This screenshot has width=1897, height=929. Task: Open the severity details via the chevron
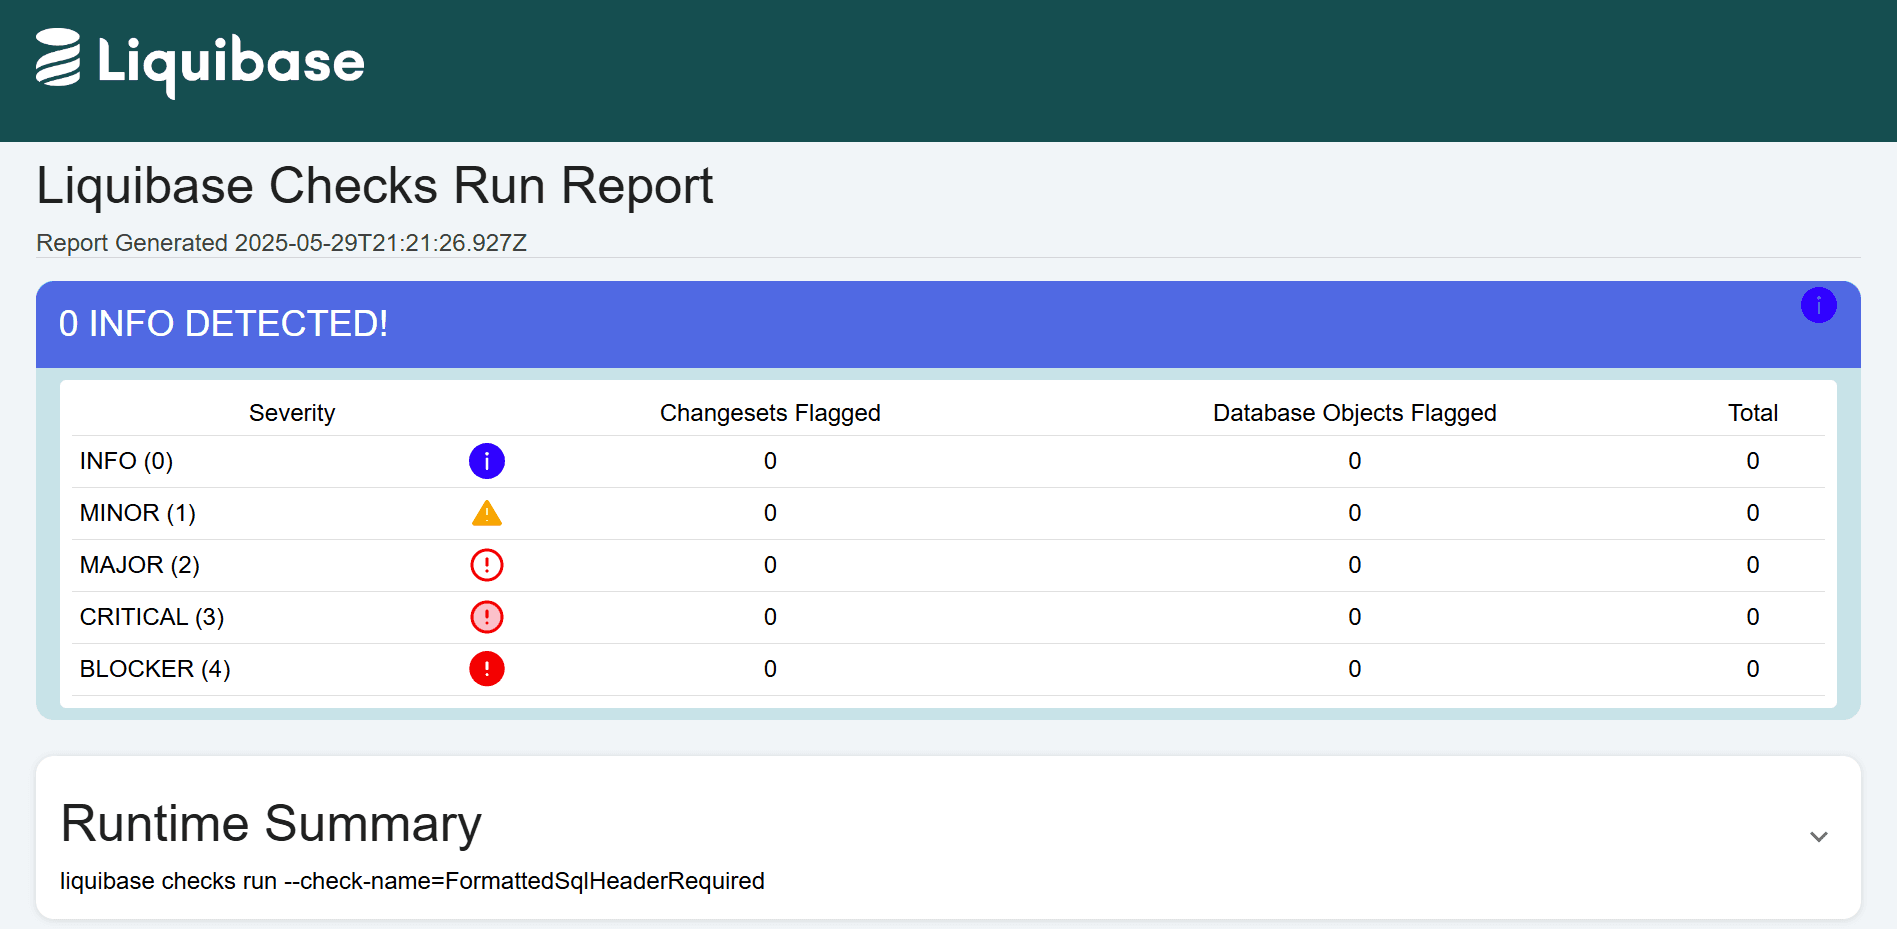pos(1817,836)
